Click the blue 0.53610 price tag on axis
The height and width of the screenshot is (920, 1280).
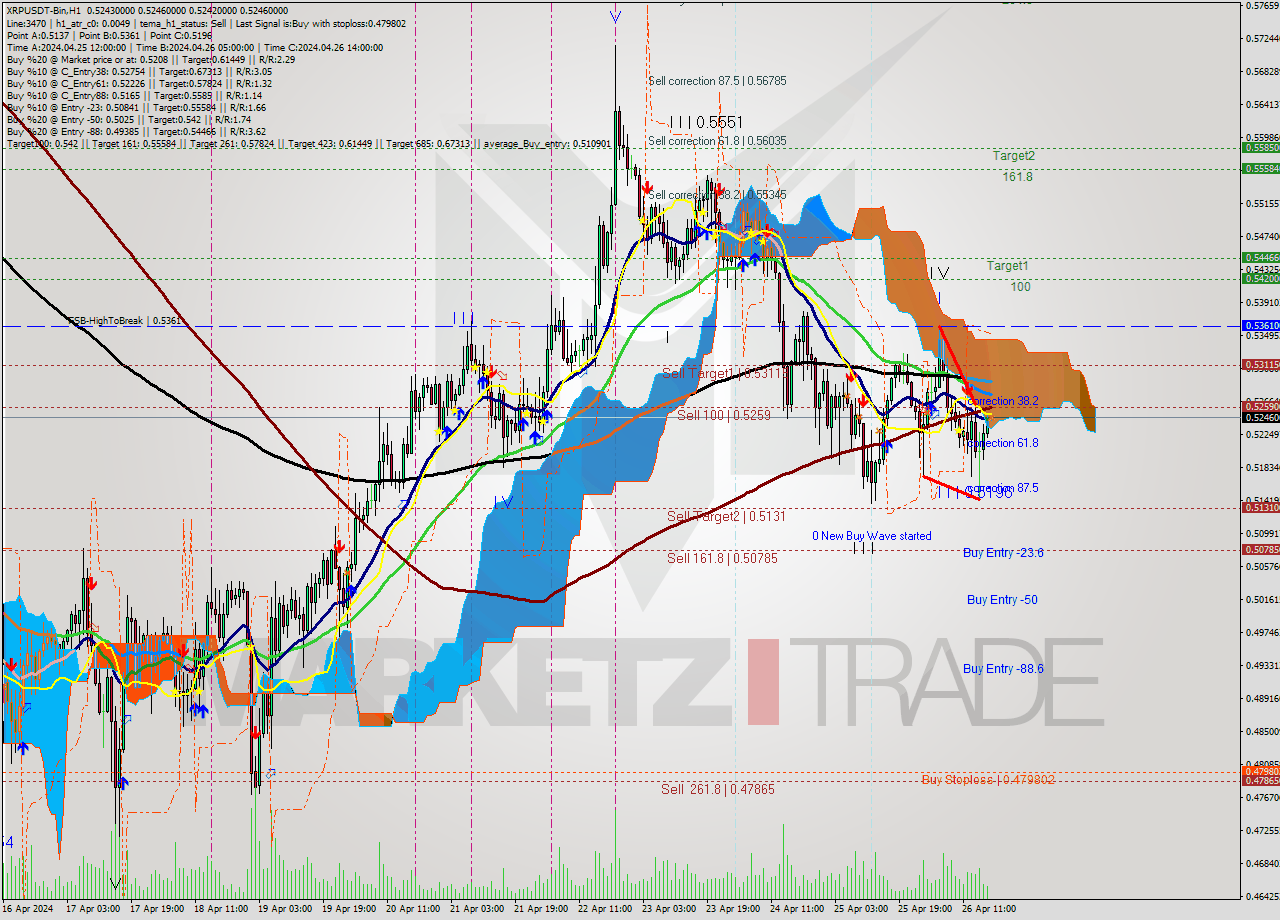1260,326
